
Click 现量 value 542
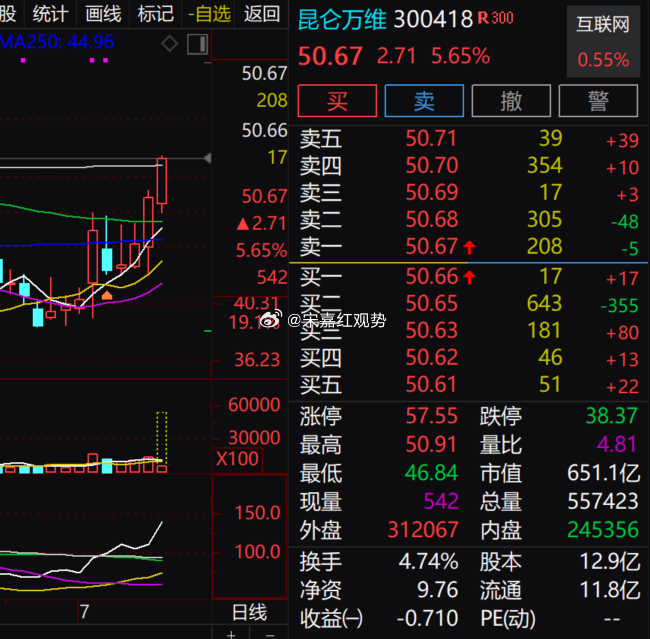441,501
